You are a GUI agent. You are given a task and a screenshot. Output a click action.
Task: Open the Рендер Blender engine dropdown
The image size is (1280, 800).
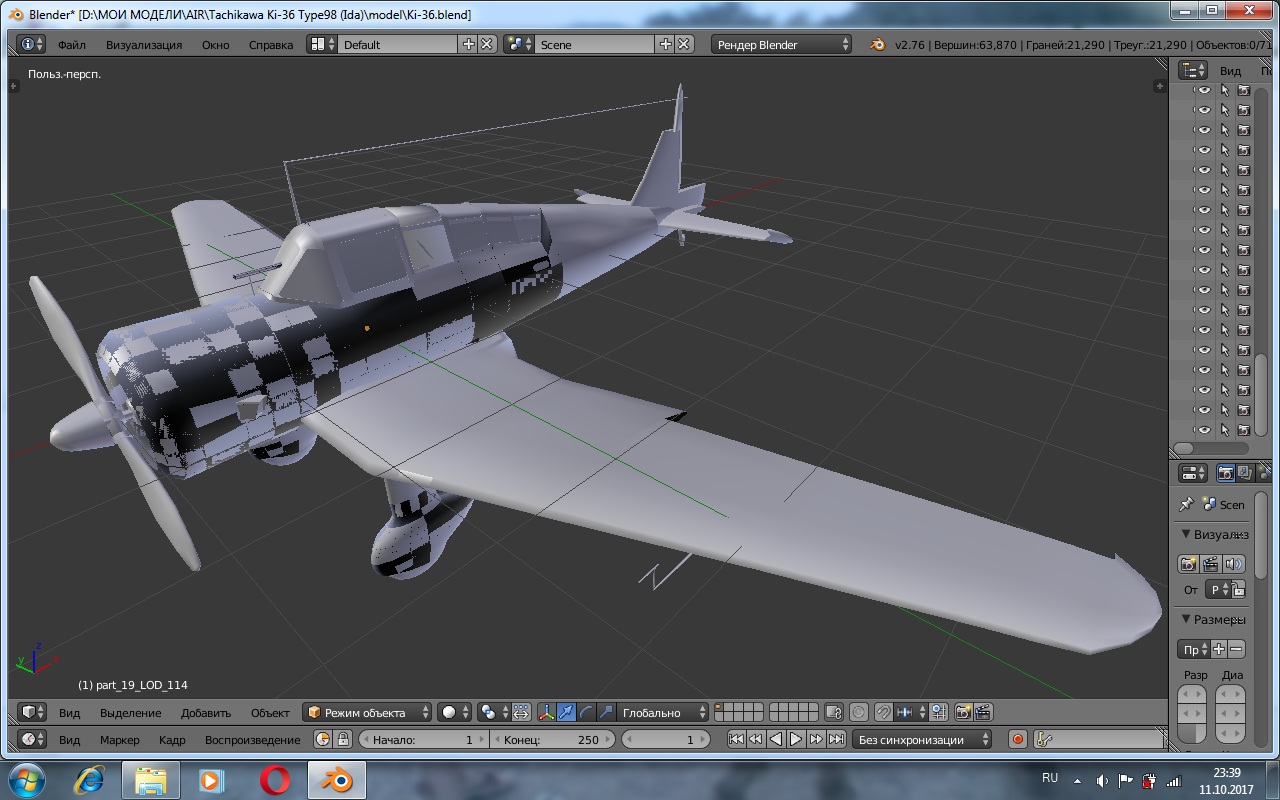pos(782,45)
